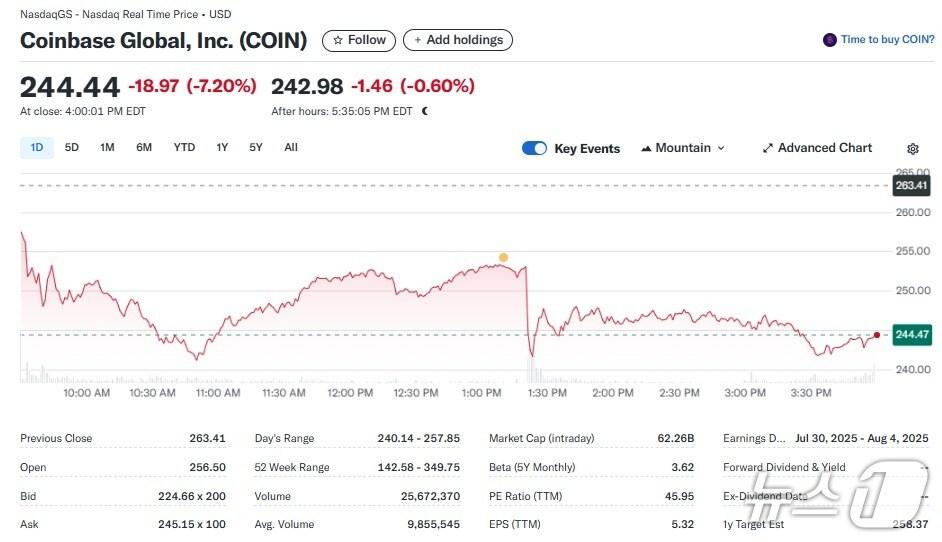The width and height of the screenshot is (942, 542).
Task: Open the Time to buy COIN? link
Action: pyautogui.click(x=887, y=40)
